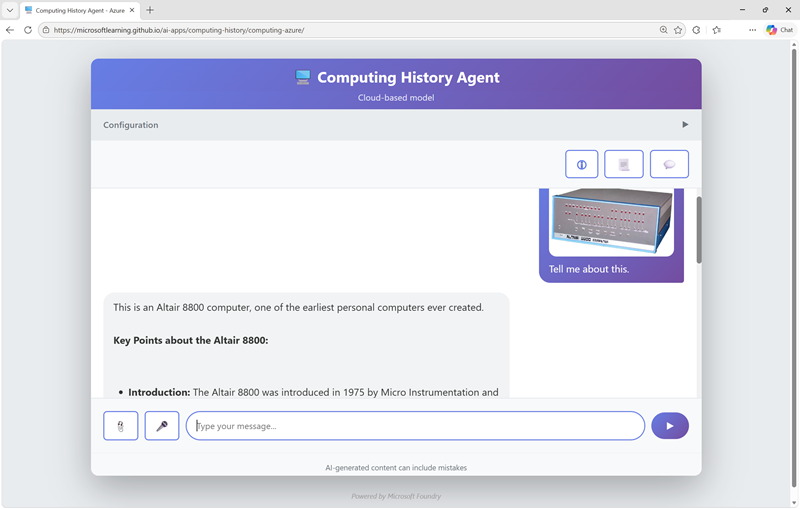This screenshot has height=509, width=800.
Task: Click the computer monitor icon in header
Action: pos(303,77)
